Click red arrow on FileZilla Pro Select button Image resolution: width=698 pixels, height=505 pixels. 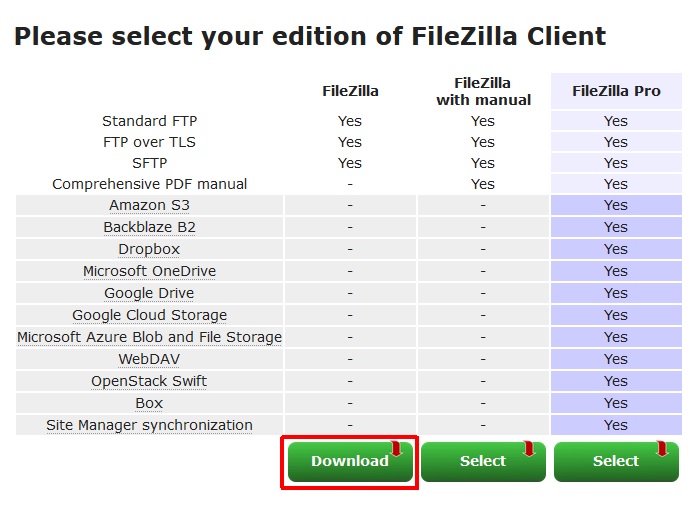click(662, 449)
